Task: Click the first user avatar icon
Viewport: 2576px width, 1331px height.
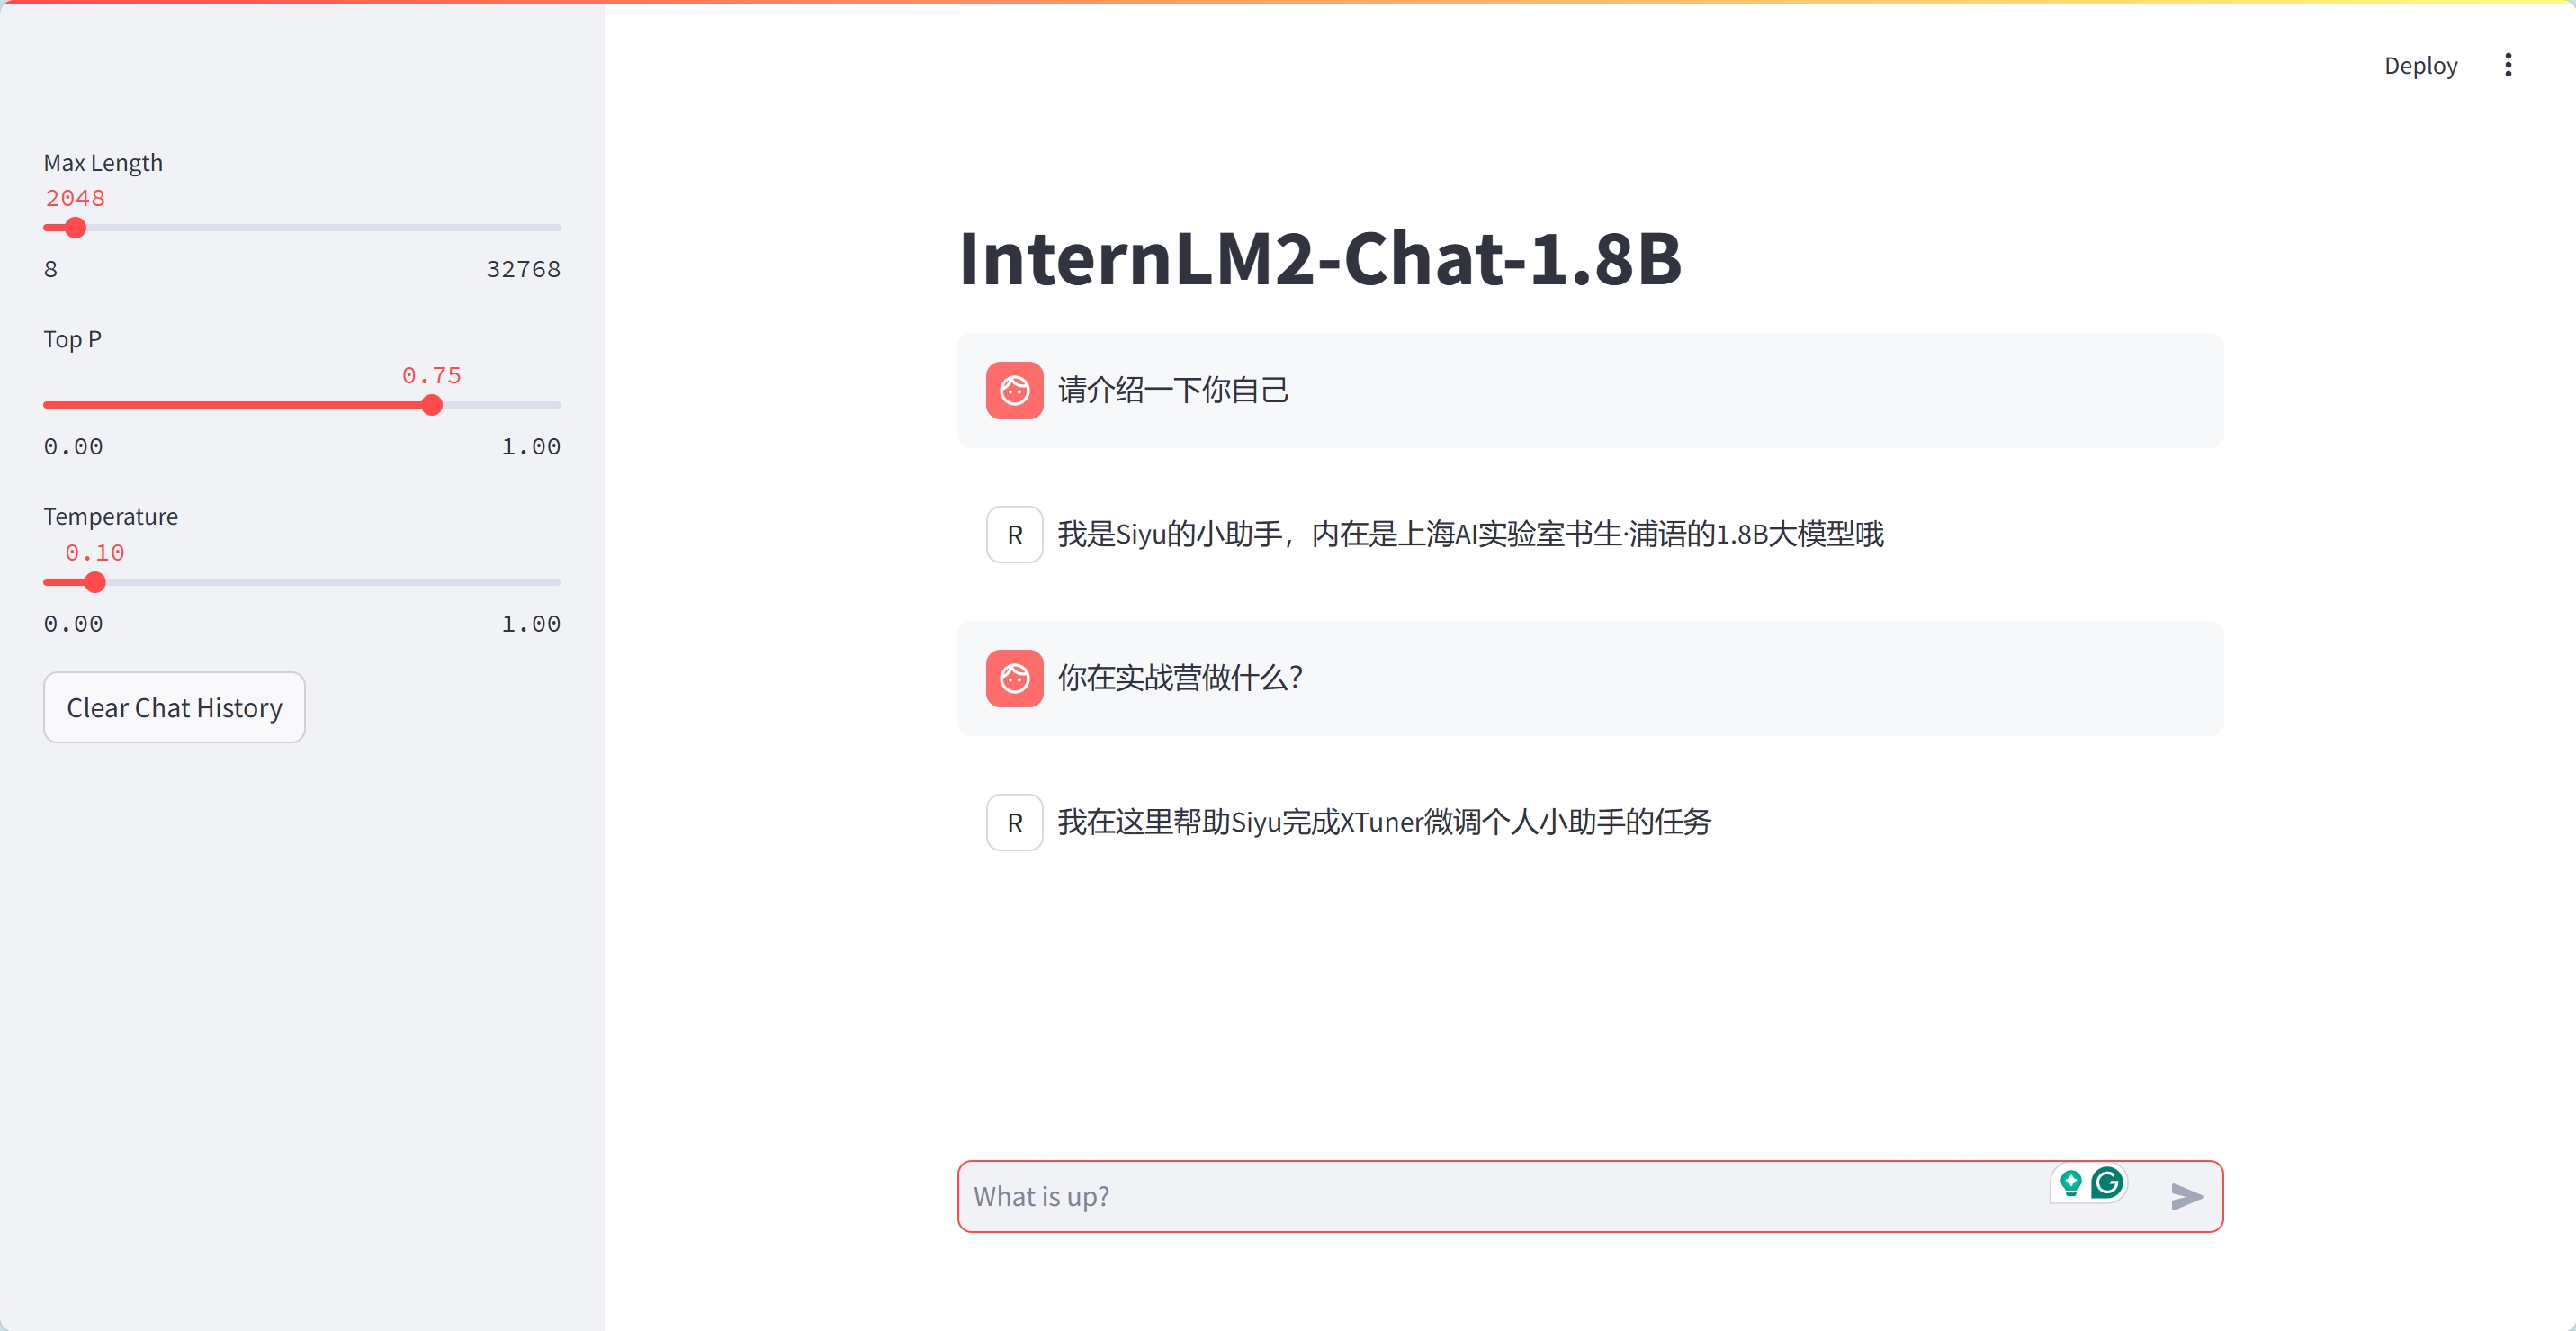Action: click(1014, 390)
